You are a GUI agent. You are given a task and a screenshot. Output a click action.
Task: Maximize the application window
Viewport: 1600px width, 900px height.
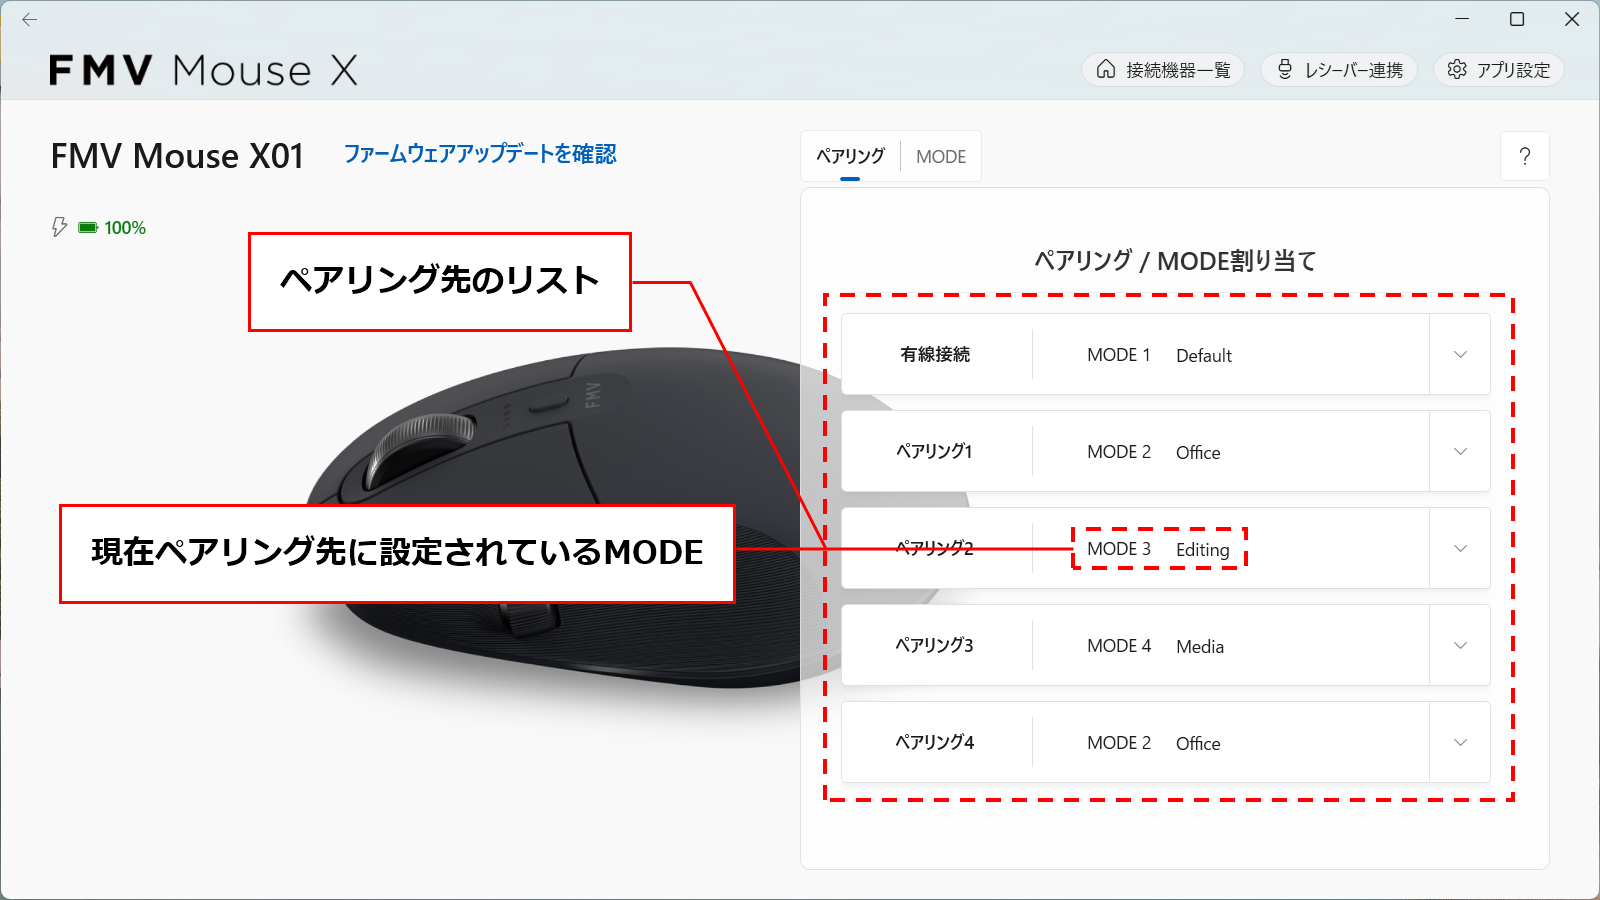[1517, 19]
